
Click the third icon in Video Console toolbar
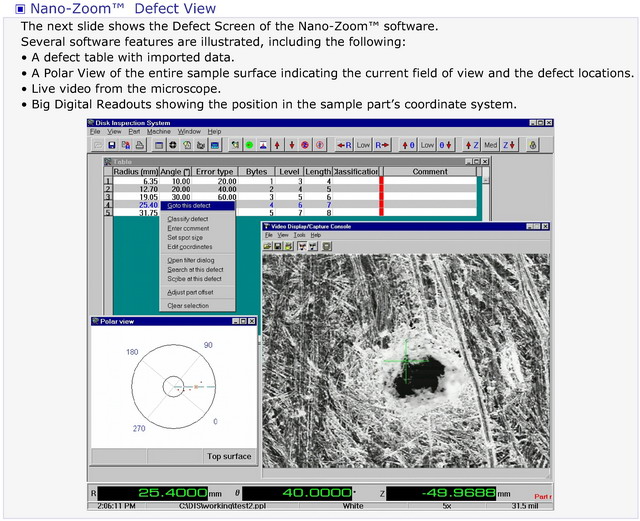(x=289, y=246)
